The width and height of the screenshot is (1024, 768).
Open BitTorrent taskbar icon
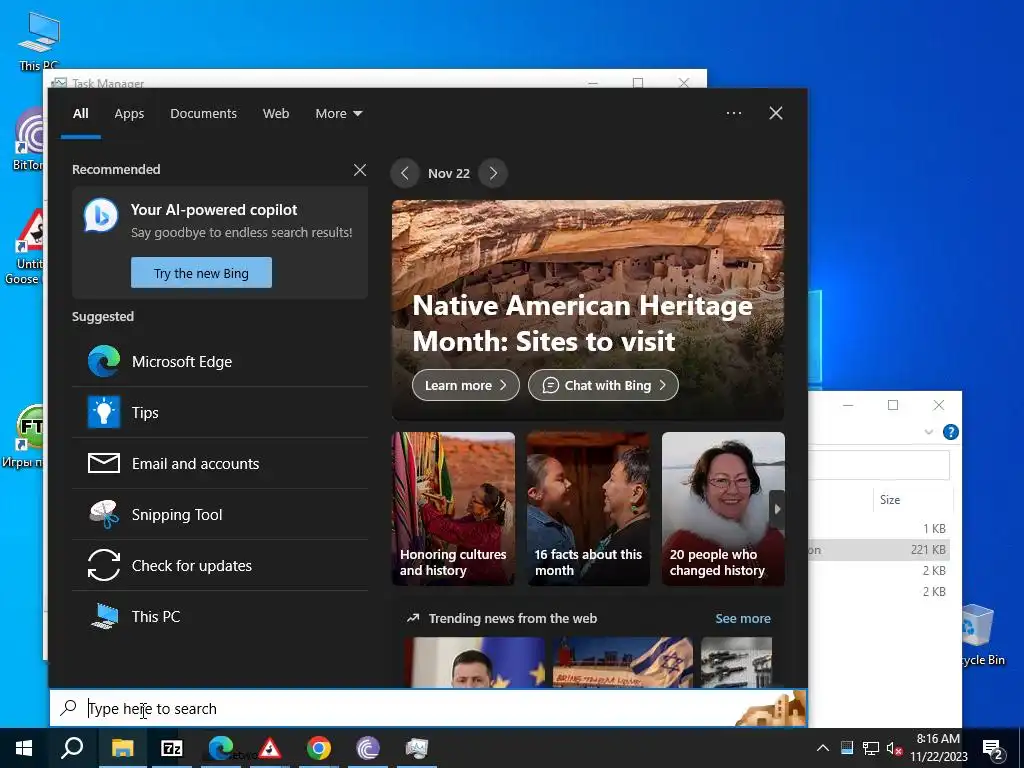point(368,748)
